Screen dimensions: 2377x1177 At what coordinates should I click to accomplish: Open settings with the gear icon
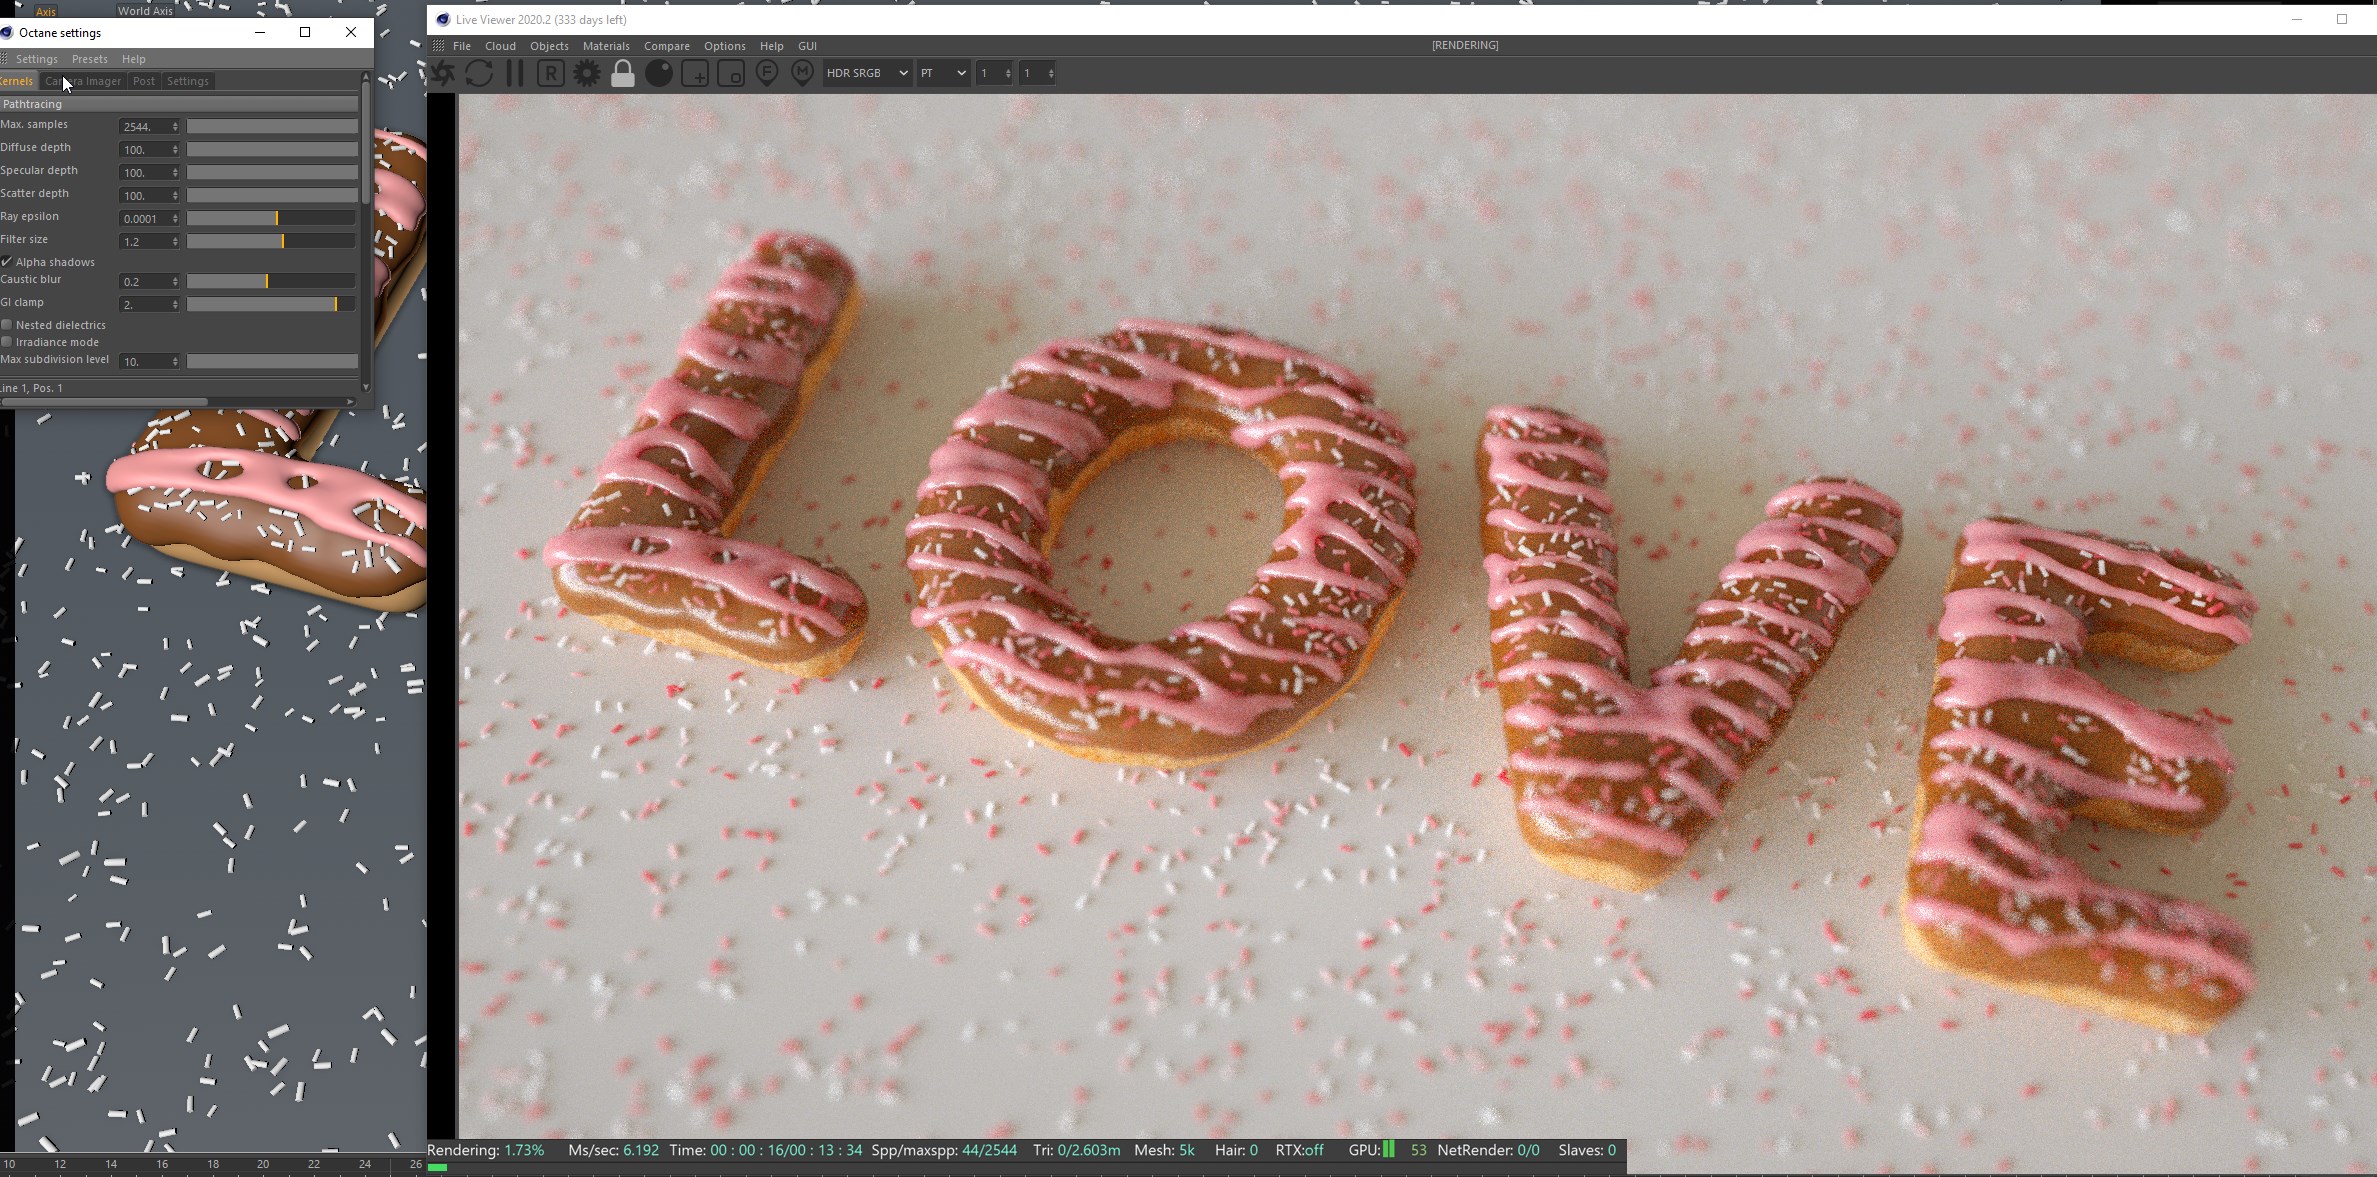tap(587, 73)
